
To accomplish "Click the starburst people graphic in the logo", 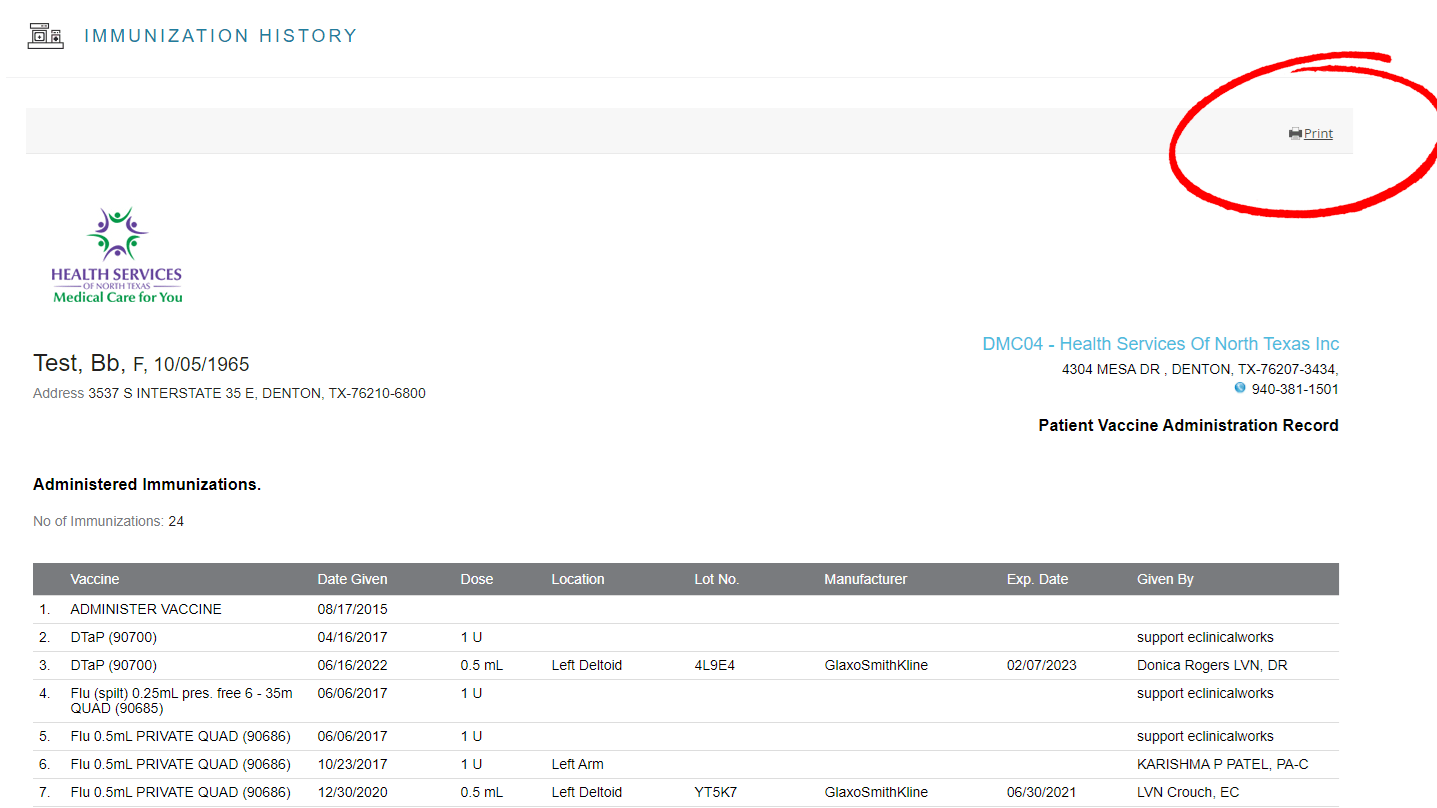I will coord(117,233).
